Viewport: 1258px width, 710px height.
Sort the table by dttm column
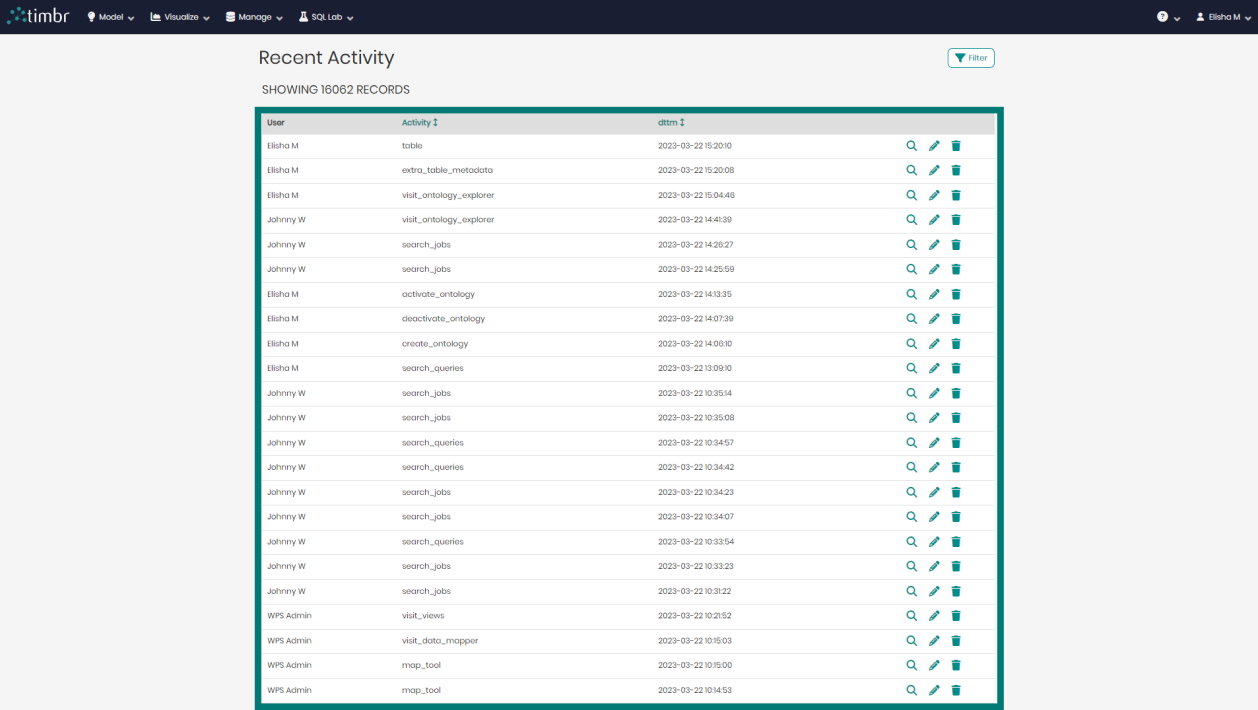click(x=670, y=122)
